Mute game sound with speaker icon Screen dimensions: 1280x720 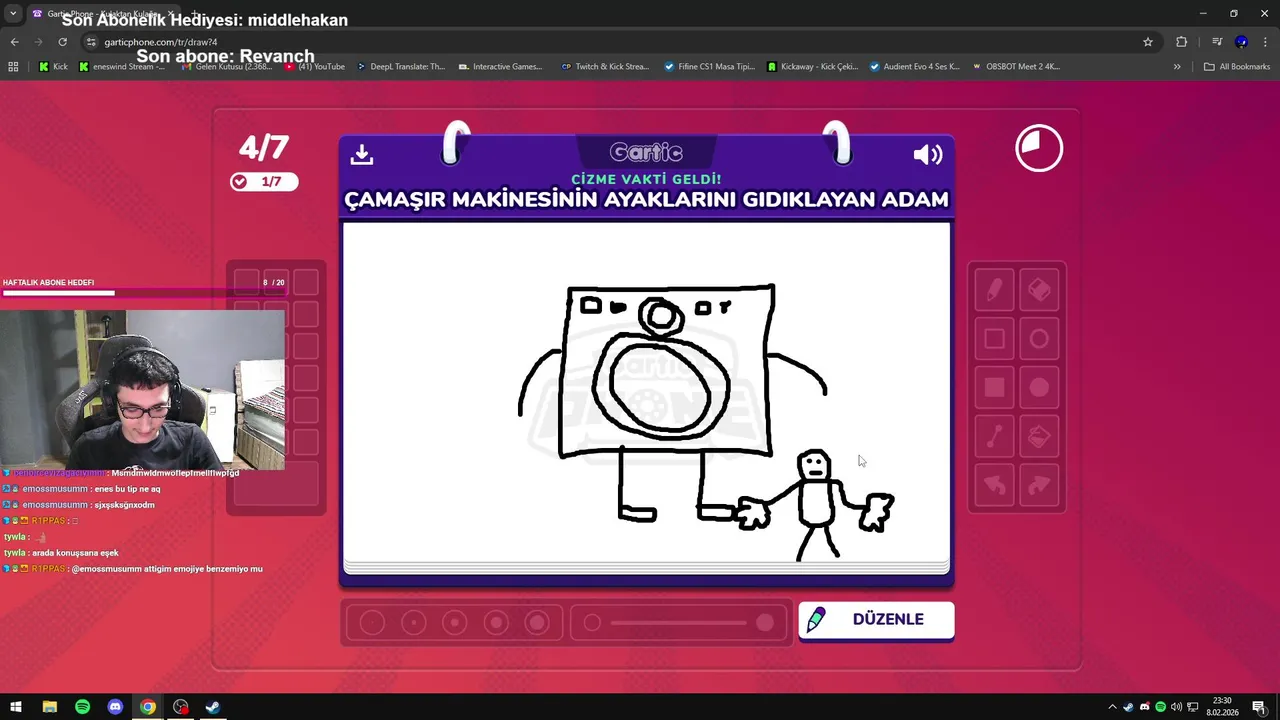tap(928, 154)
